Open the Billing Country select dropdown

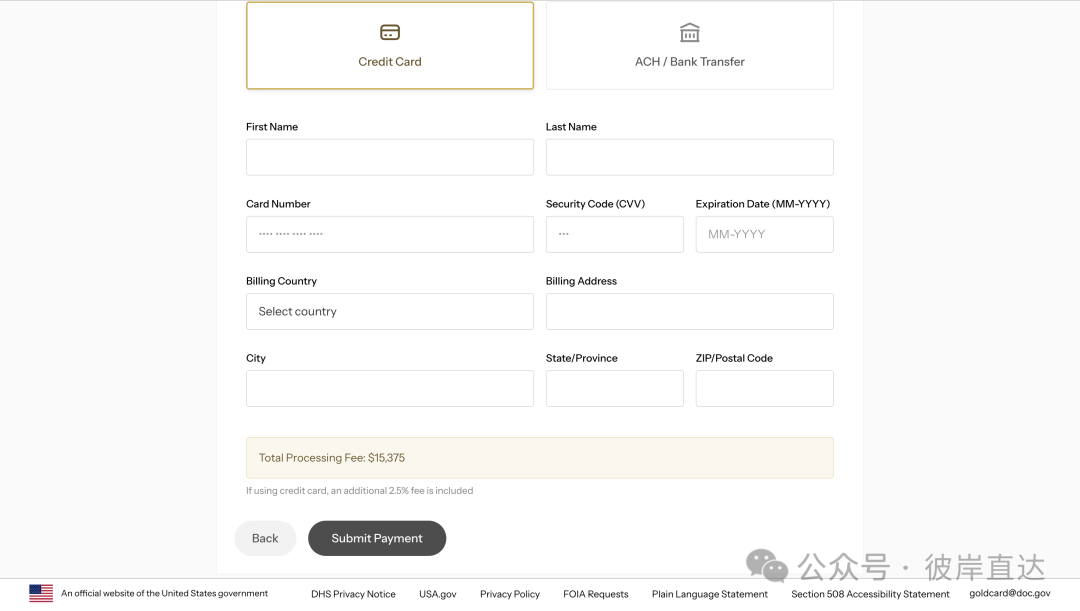pyautogui.click(x=390, y=311)
